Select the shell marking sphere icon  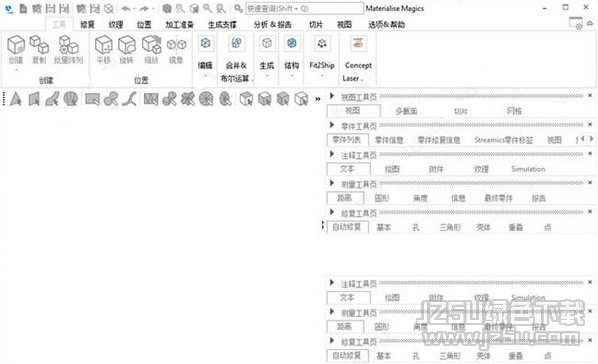point(71,99)
